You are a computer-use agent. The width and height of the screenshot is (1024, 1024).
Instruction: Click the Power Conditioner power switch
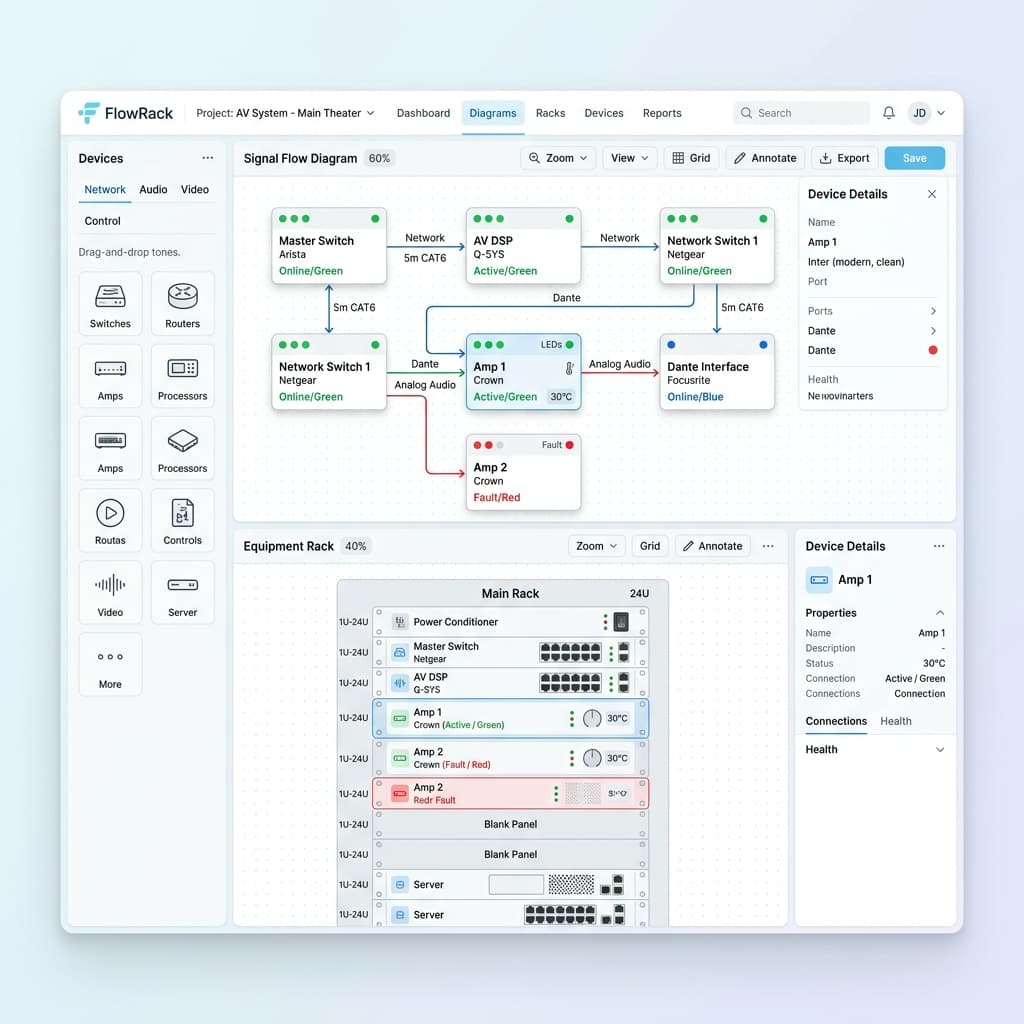[621, 622]
